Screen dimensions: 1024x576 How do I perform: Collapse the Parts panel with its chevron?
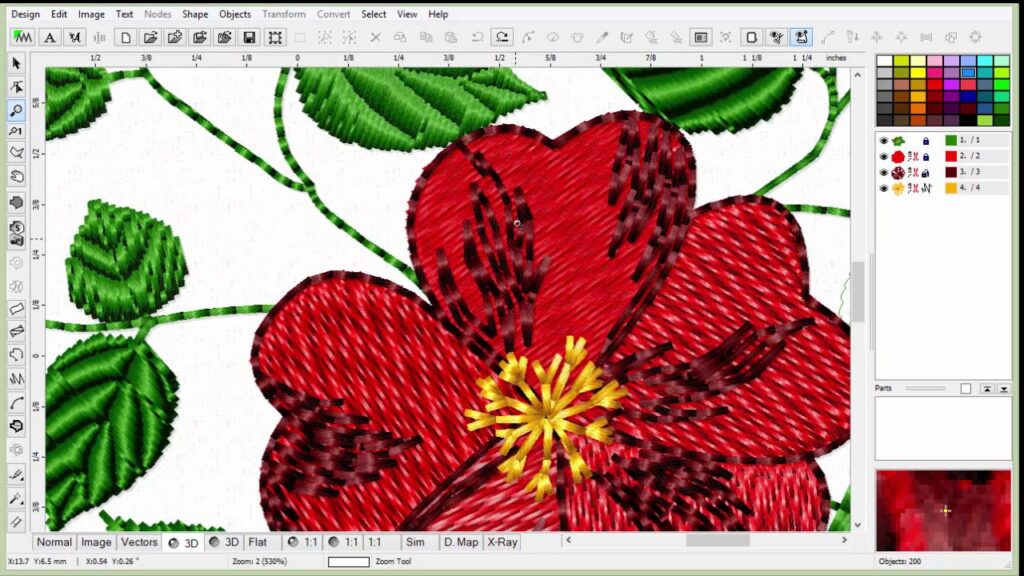[987, 389]
